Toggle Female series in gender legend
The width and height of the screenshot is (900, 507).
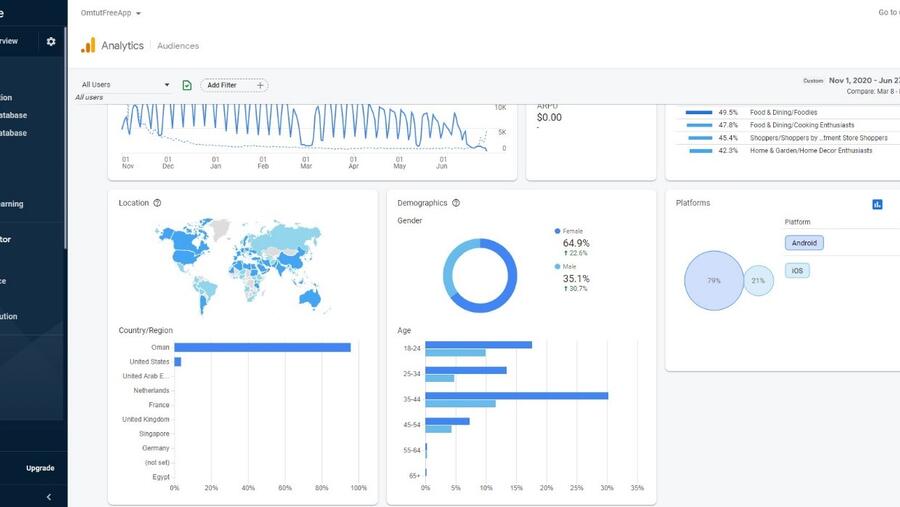(x=572, y=231)
